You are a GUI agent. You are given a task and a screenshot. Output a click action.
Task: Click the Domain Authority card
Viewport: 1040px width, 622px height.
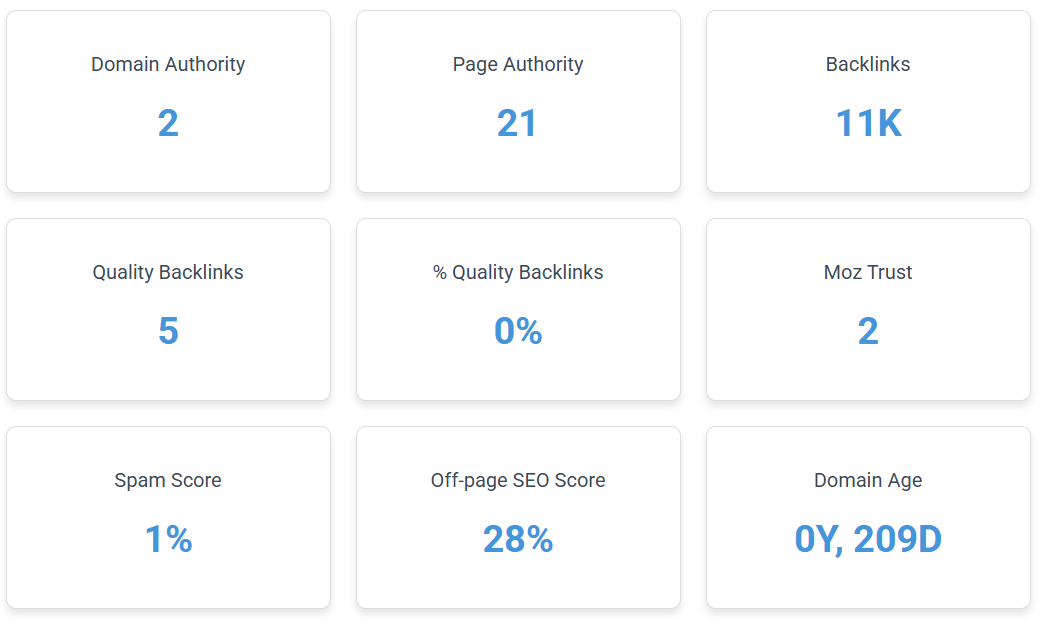point(168,101)
